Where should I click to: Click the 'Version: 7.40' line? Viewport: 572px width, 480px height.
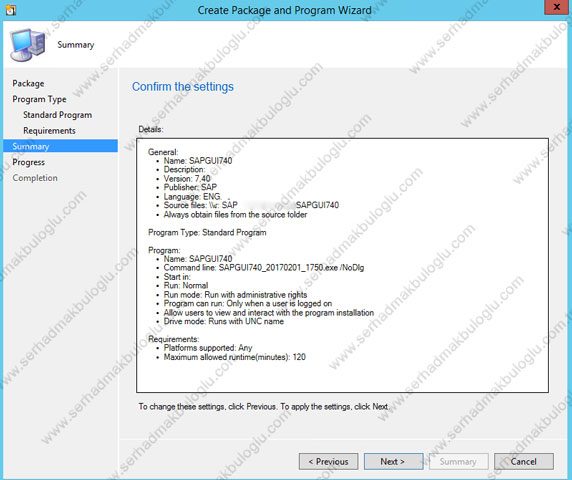pyautogui.click(x=187, y=178)
